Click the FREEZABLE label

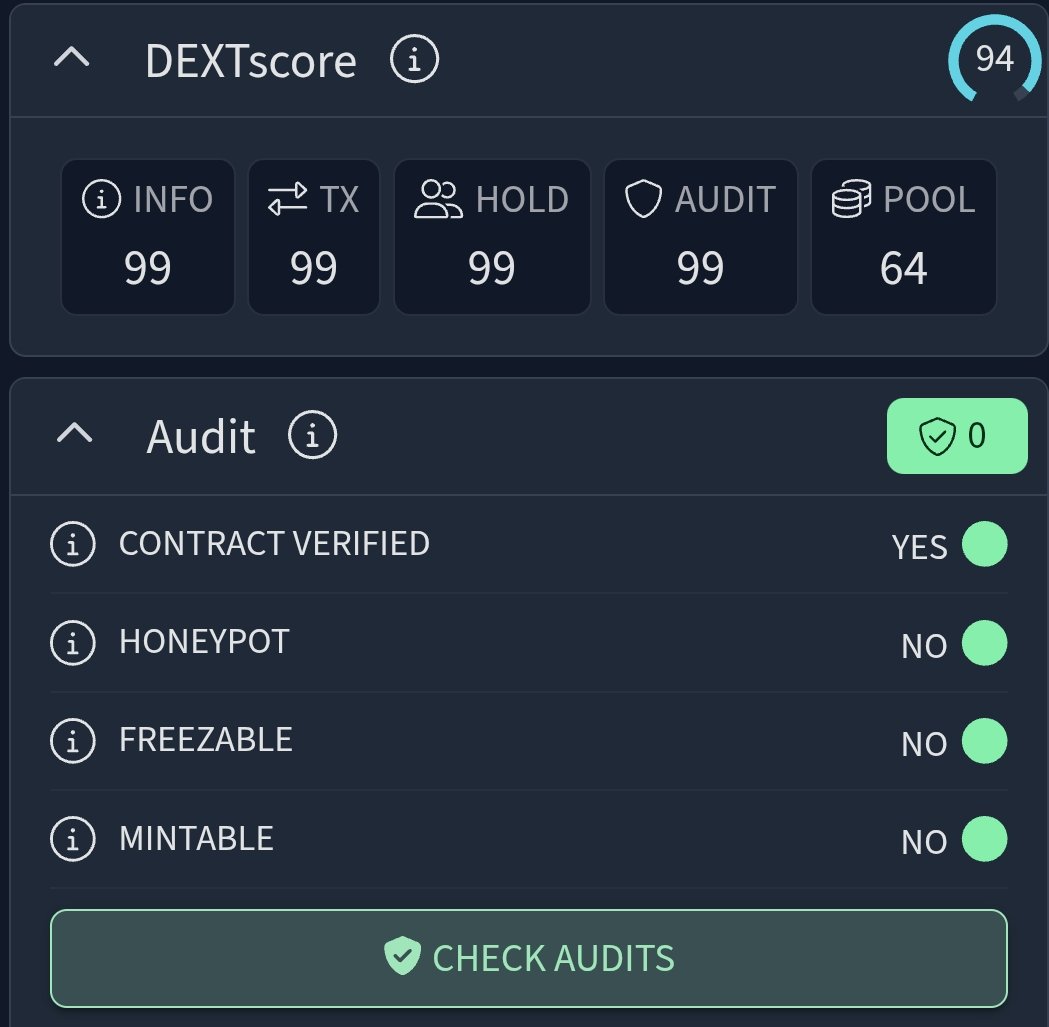206,740
